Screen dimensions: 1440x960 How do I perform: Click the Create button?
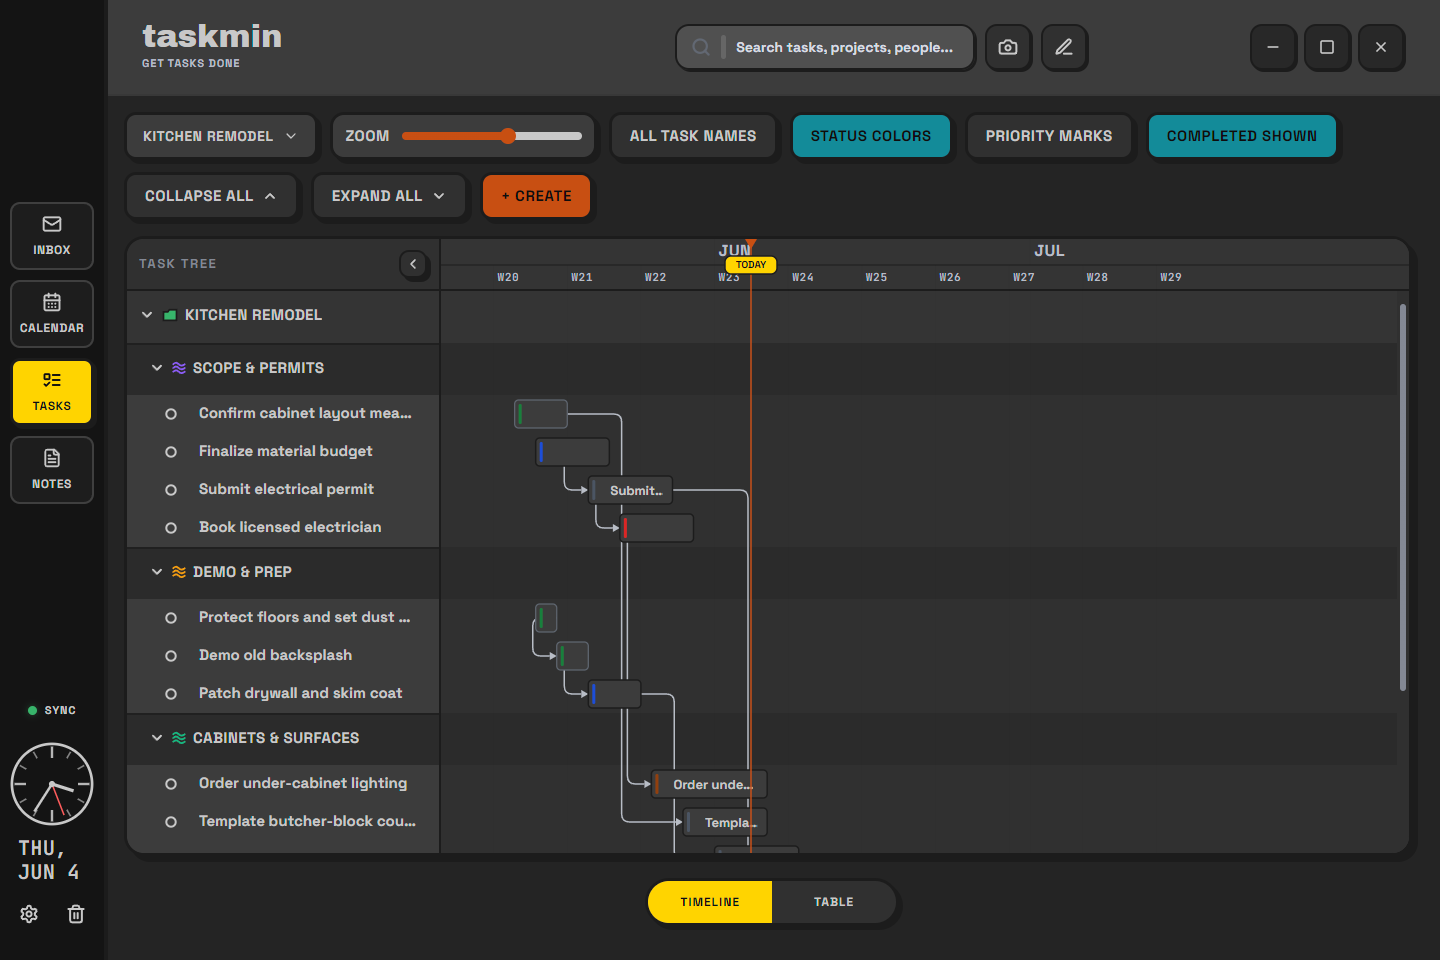(537, 196)
